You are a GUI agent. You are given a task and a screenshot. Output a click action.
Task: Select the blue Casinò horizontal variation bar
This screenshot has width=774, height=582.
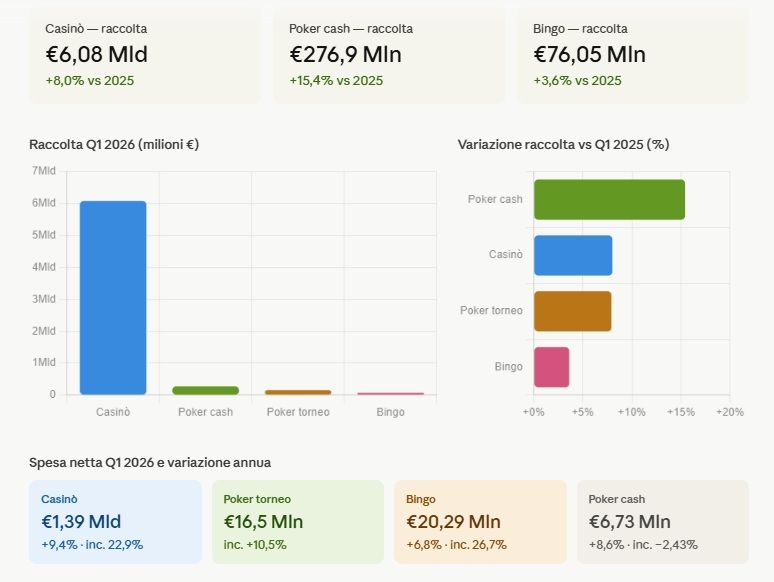[x=572, y=255]
